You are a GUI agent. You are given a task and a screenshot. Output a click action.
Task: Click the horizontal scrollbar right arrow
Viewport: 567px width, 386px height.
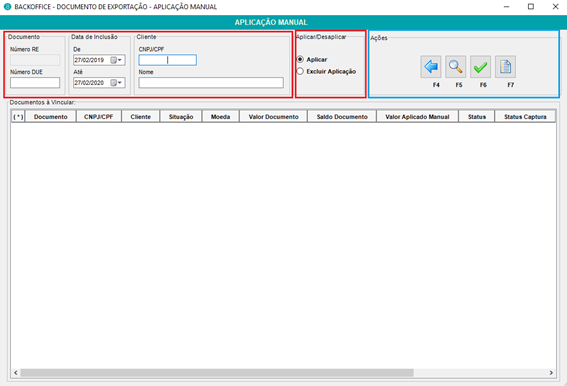click(x=551, y=373)
